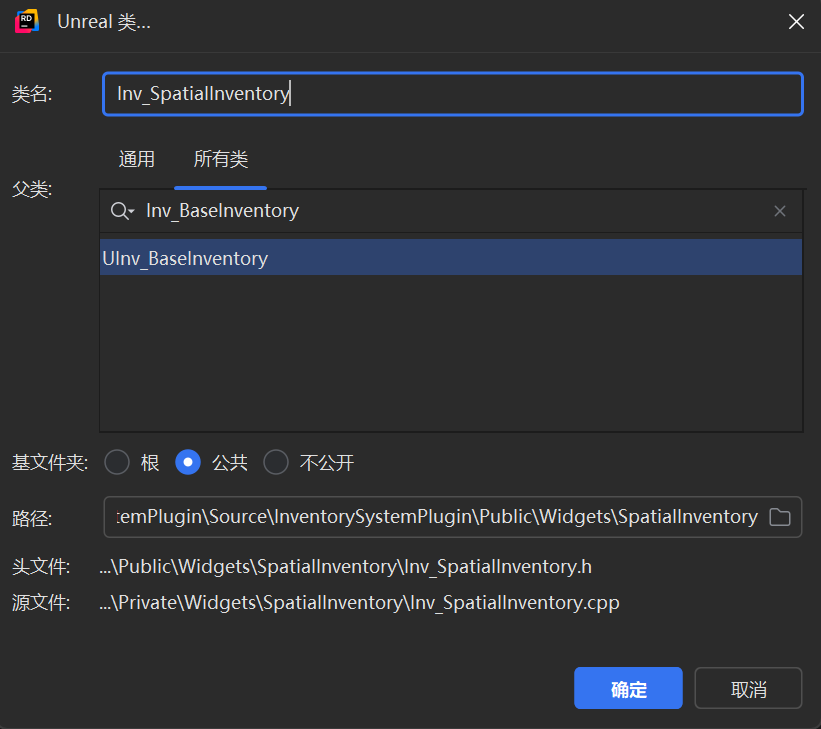
Task: Select the 不公开 base folder radio
Action: [276, 462]
